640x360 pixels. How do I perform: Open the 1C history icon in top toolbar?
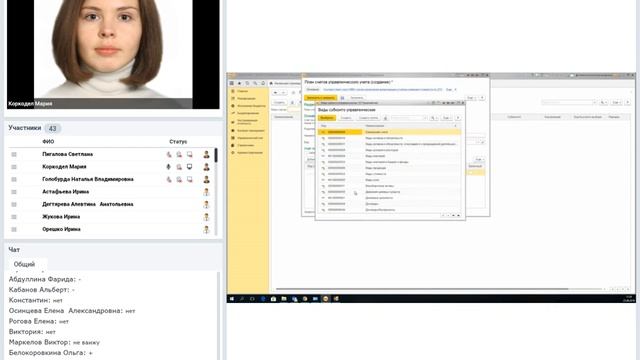click(247, 83)
